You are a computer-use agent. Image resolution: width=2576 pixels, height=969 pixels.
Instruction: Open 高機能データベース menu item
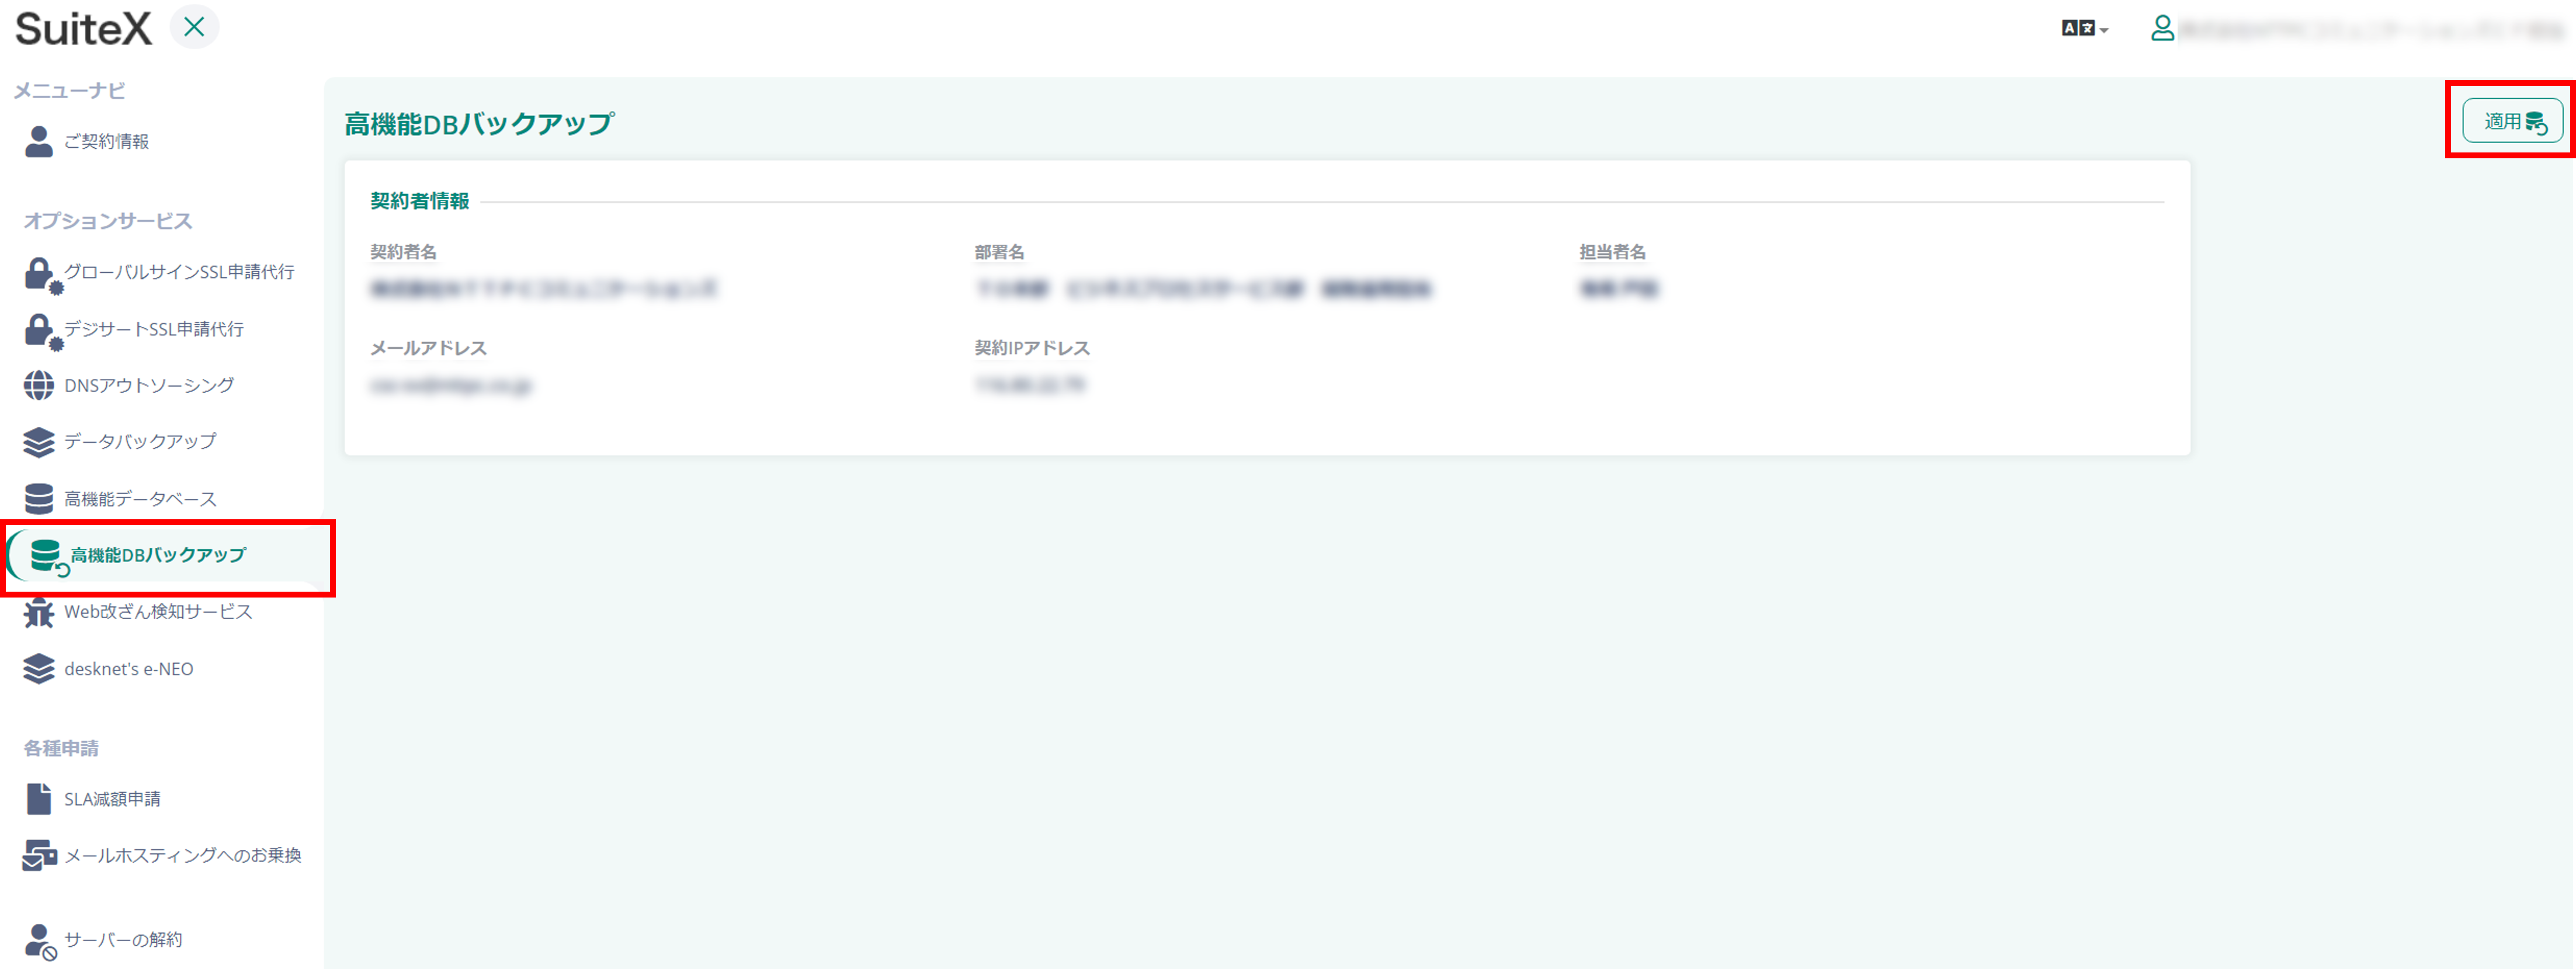[140, 498]
